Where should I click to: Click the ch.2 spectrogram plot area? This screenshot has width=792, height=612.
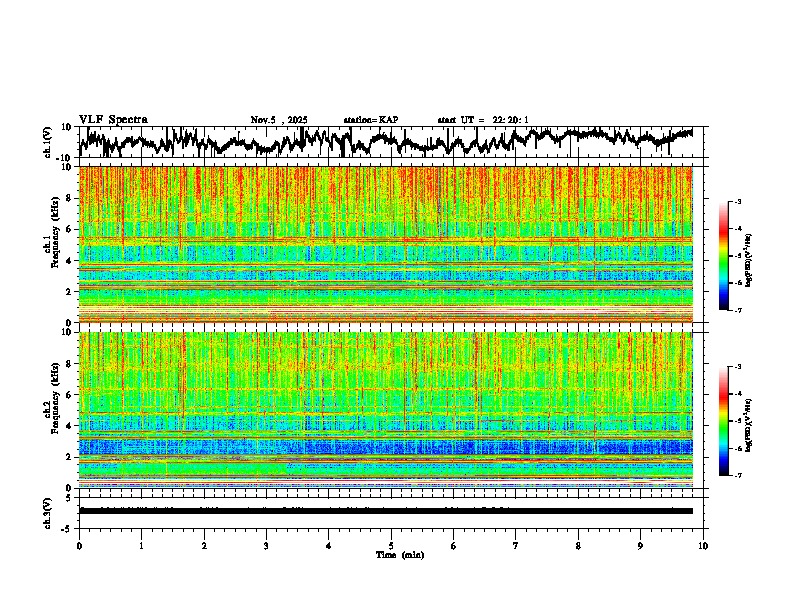click(x=386, y=410)
